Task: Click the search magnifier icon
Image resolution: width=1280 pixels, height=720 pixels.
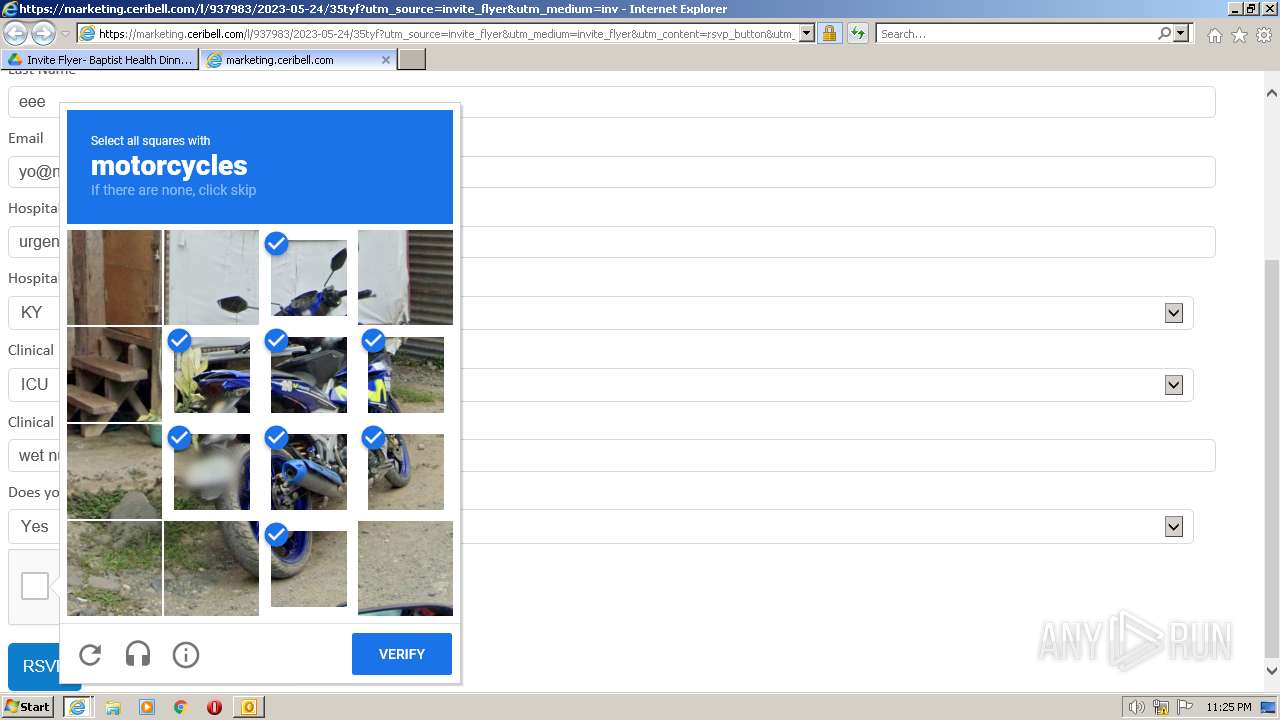Action: click(x=1164, y=33)
